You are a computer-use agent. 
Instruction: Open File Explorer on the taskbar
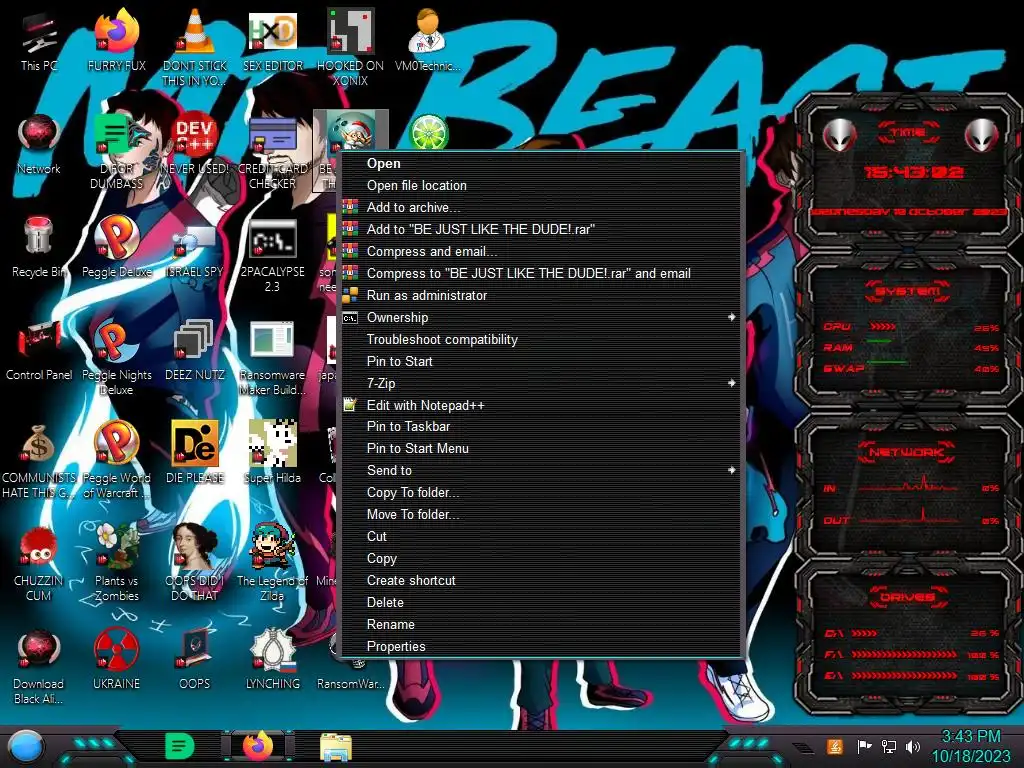click(336, 747)
